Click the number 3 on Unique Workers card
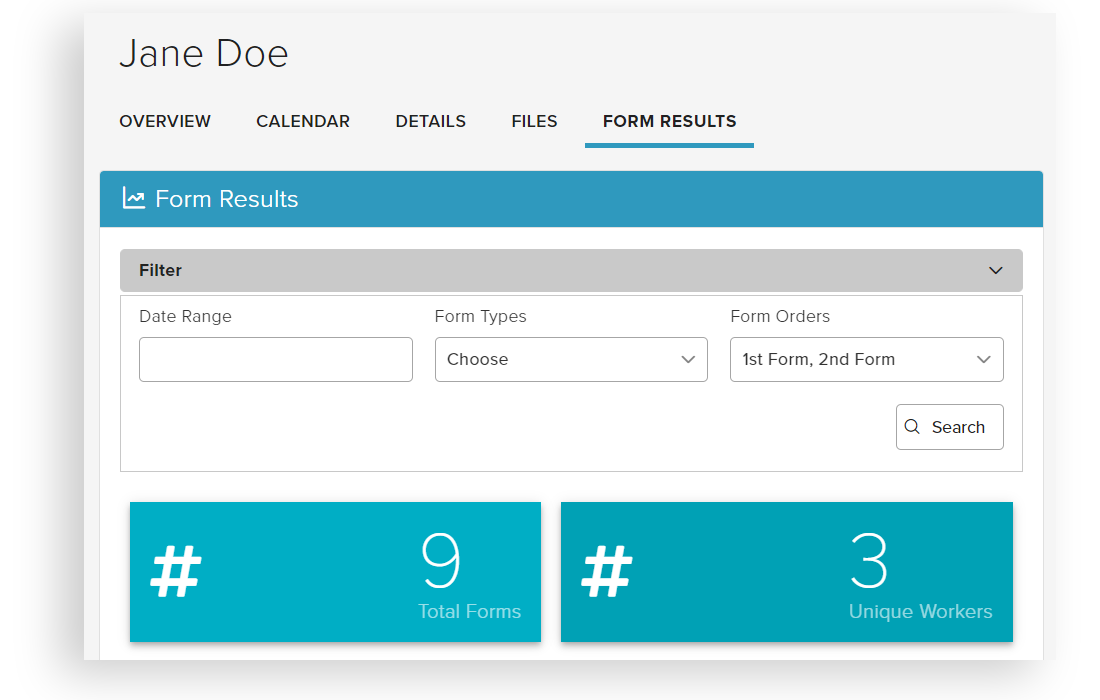Viewport: 1100px width, 700px height. 868,562
